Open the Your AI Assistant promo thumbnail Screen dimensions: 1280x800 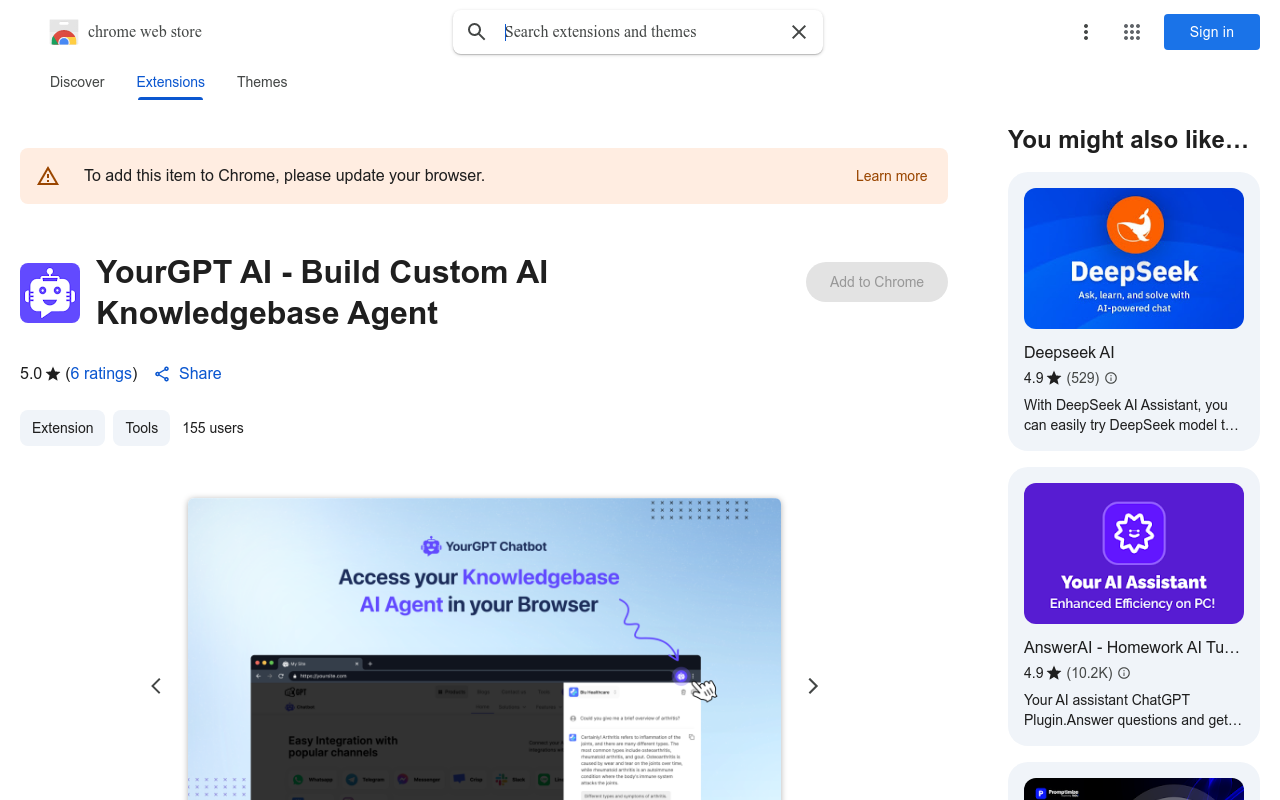click(1134, 553)
